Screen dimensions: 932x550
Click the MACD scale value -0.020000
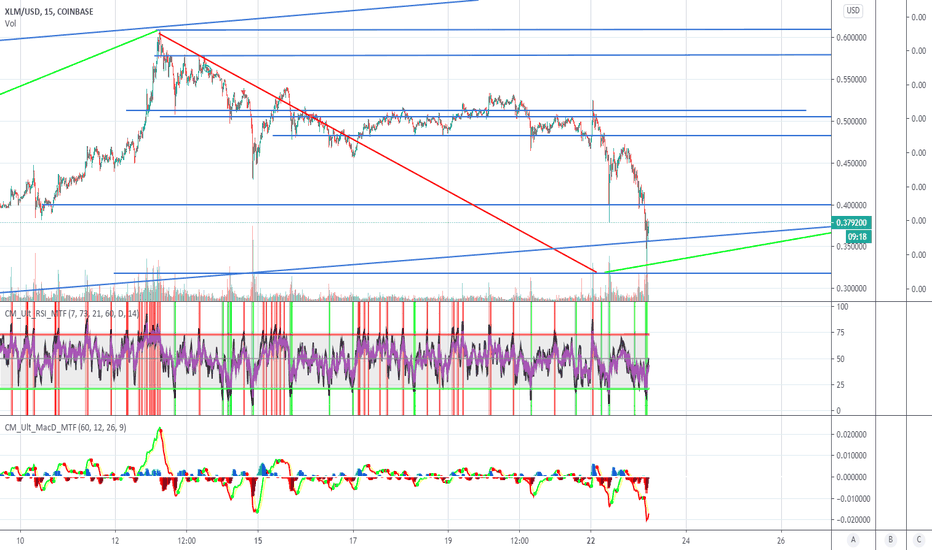tap(852, 520)
